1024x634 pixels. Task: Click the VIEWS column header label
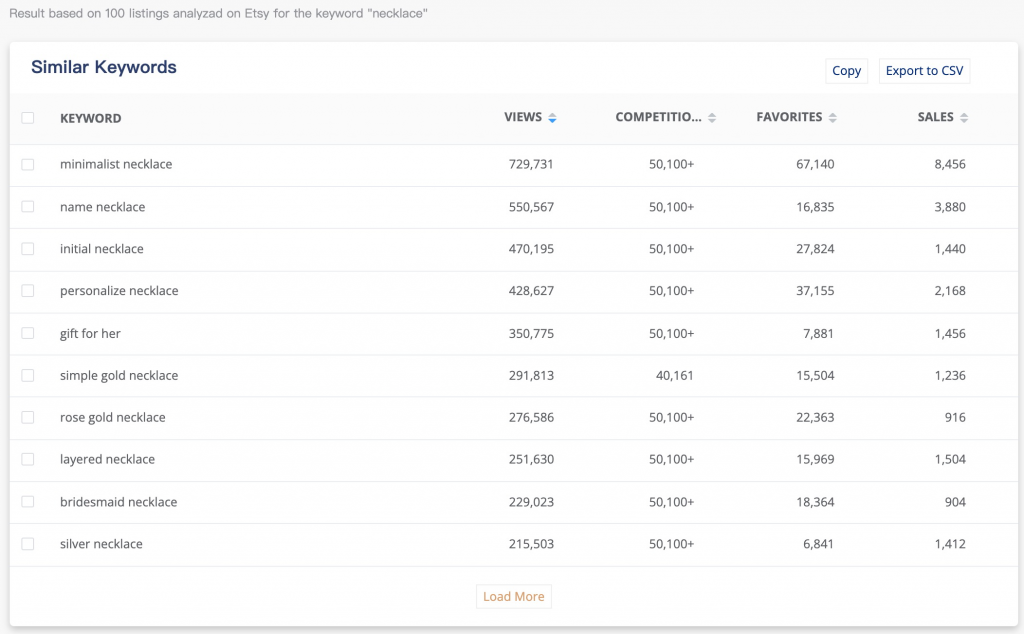522,118
